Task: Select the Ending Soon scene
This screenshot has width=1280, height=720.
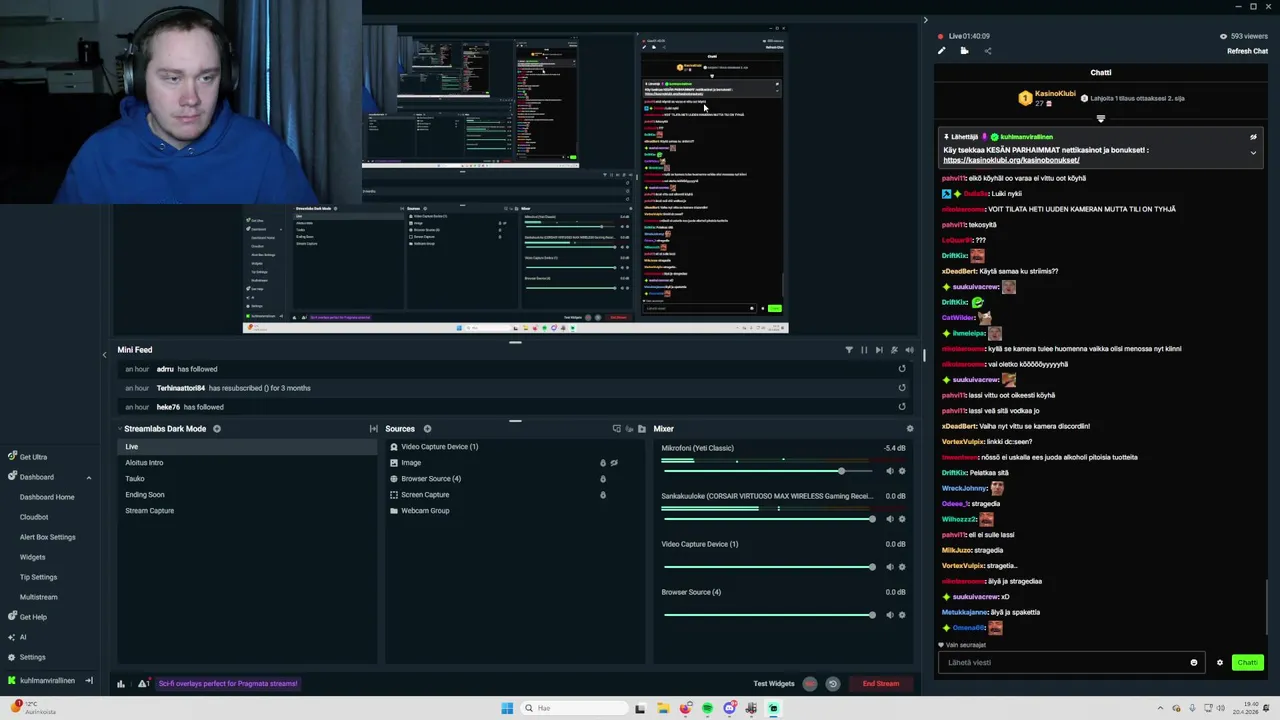Action: pyautogui.click(x=247, y=495)
